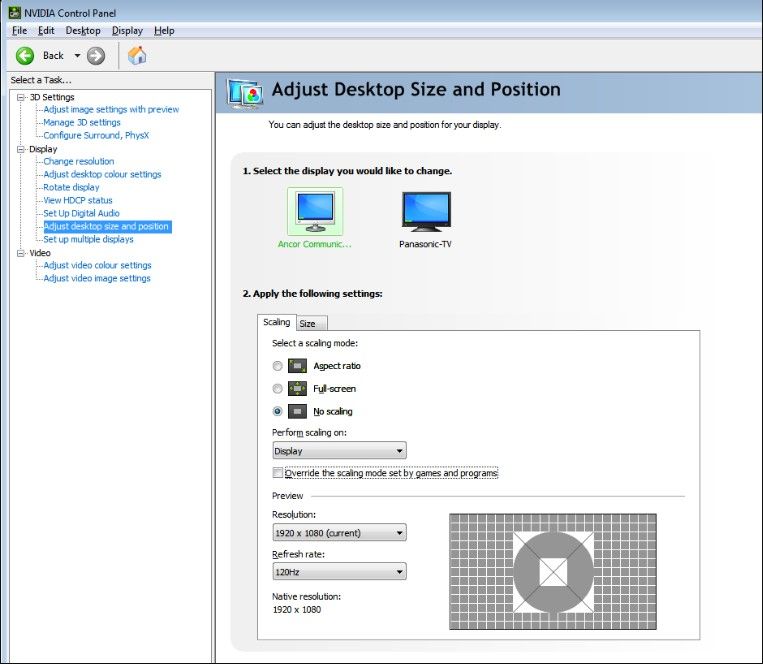The image size is (763, 664).
Task: Select the Aspect ratio radio button
Action: 277,366
